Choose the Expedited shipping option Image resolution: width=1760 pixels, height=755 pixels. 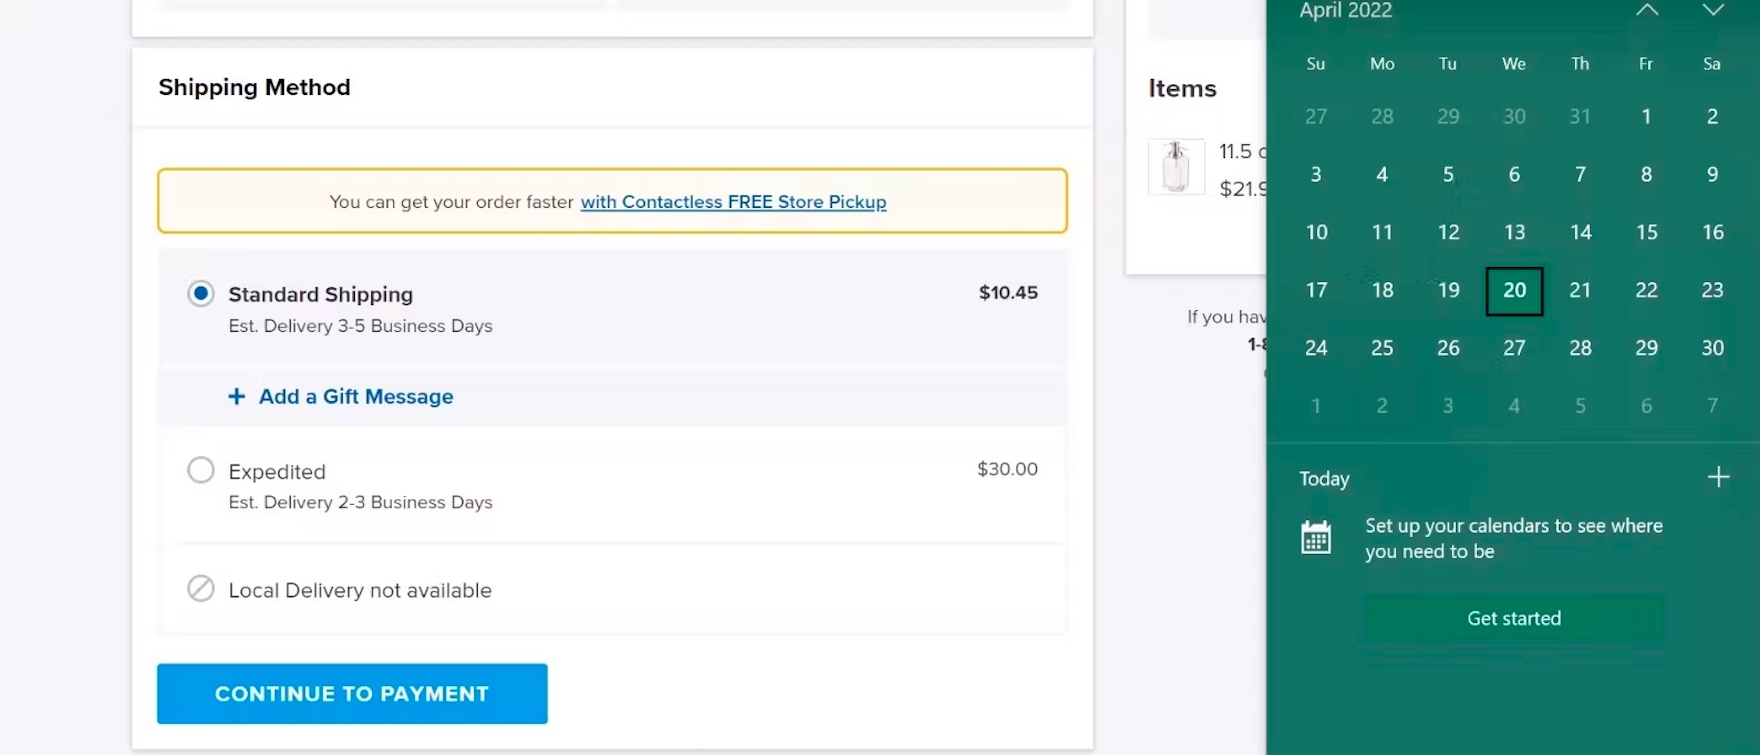[x=201, y=470]
